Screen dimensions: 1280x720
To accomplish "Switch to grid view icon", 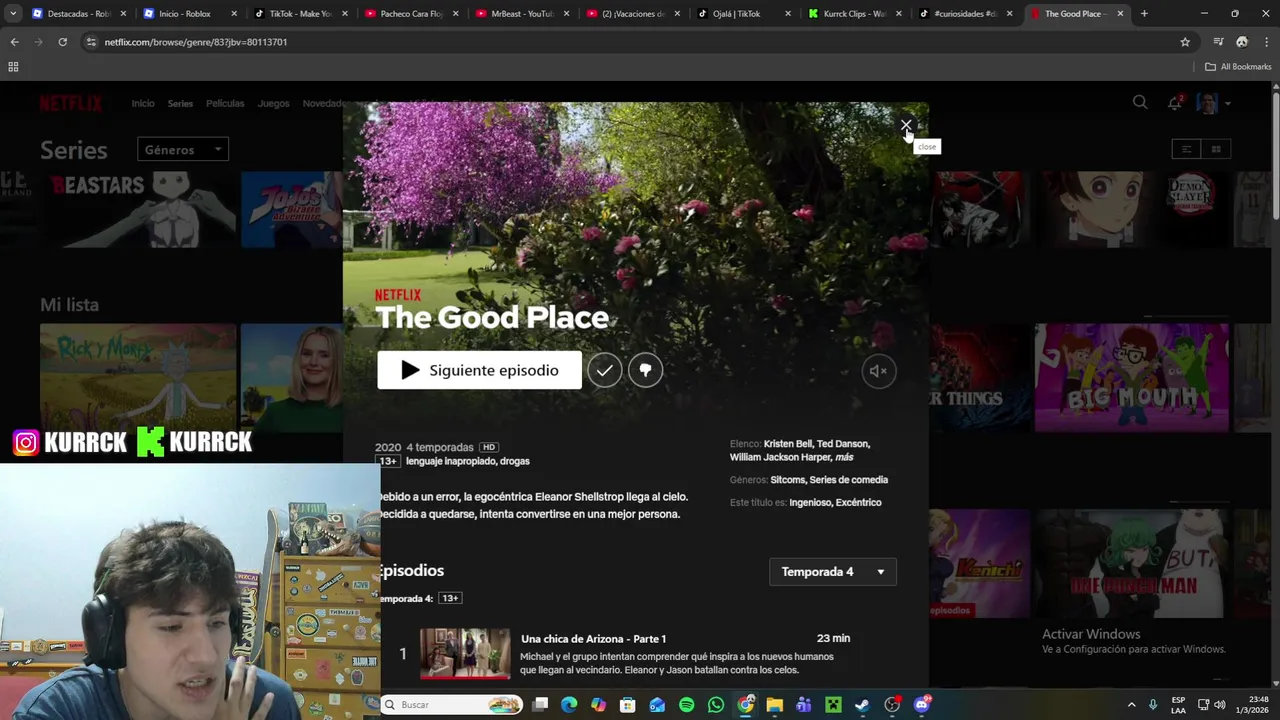I will coord(1216,149).
